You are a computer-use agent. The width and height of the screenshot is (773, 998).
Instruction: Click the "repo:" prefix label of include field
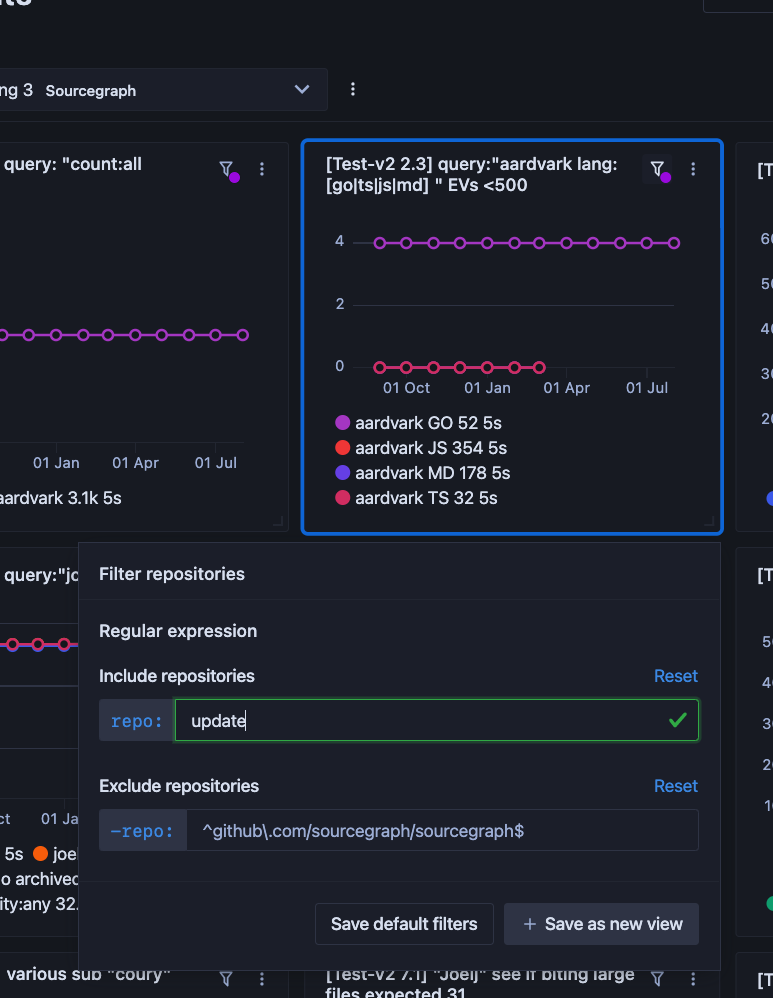(x=136, y=720)
